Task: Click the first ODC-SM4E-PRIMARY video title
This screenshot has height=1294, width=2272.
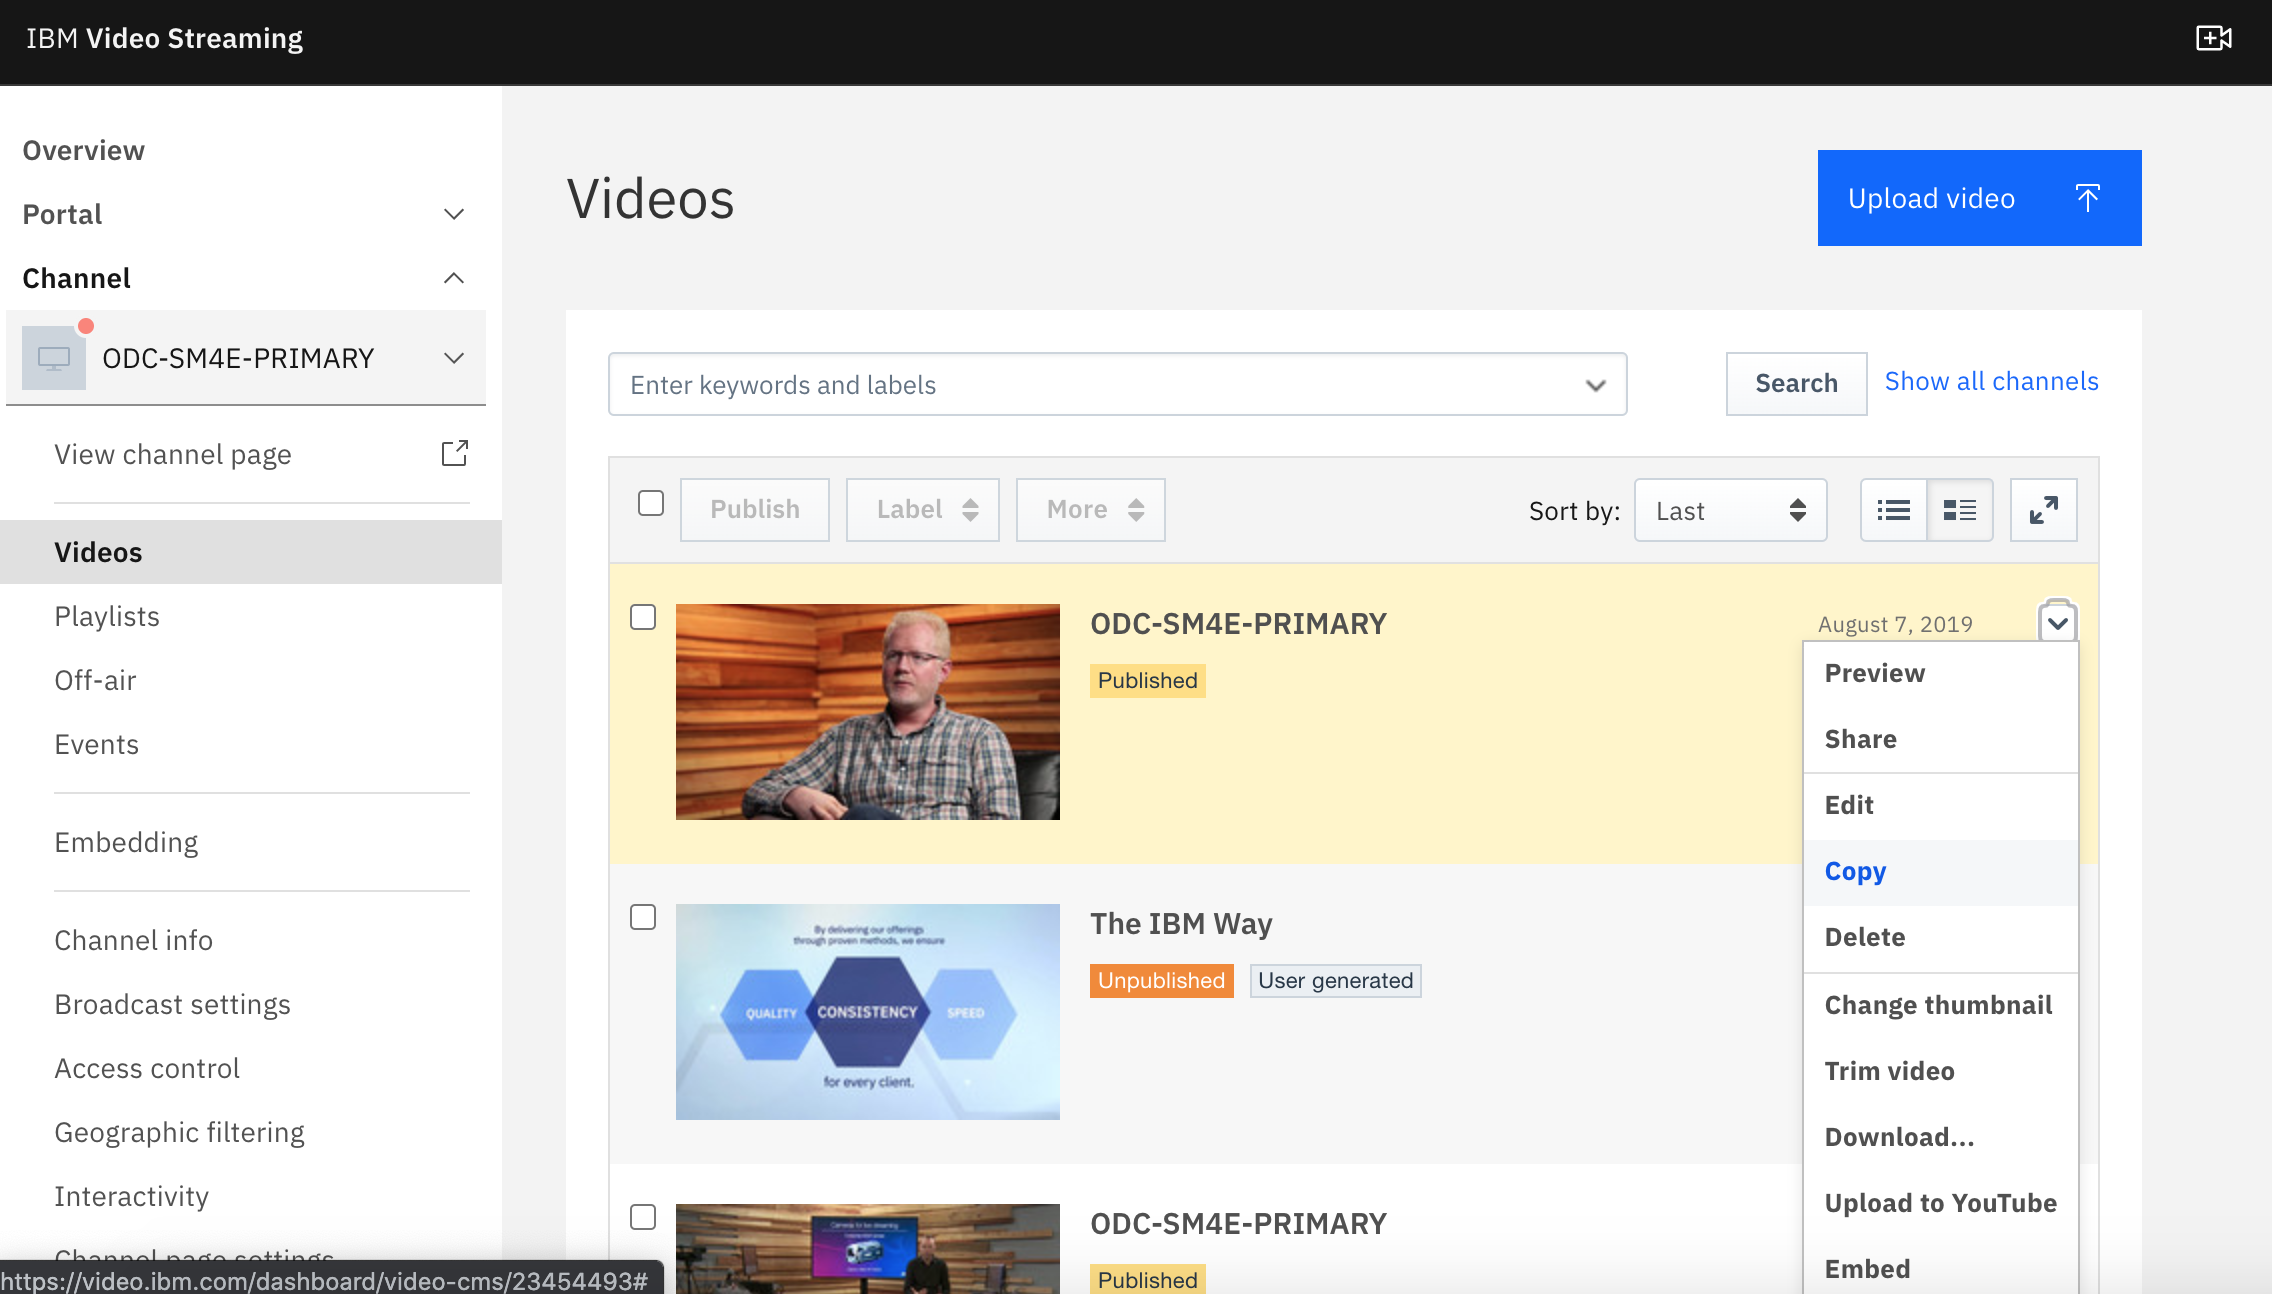Action: point(1238,623)
